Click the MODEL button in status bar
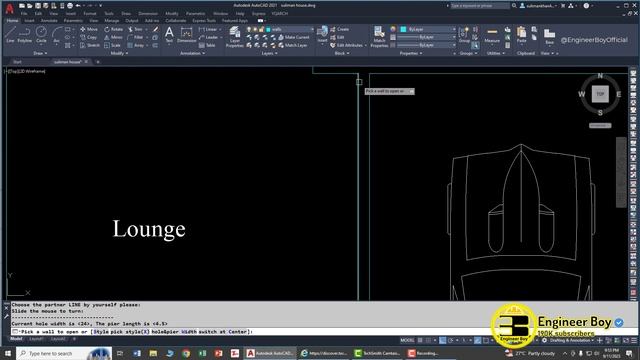 tap(407, 340)
